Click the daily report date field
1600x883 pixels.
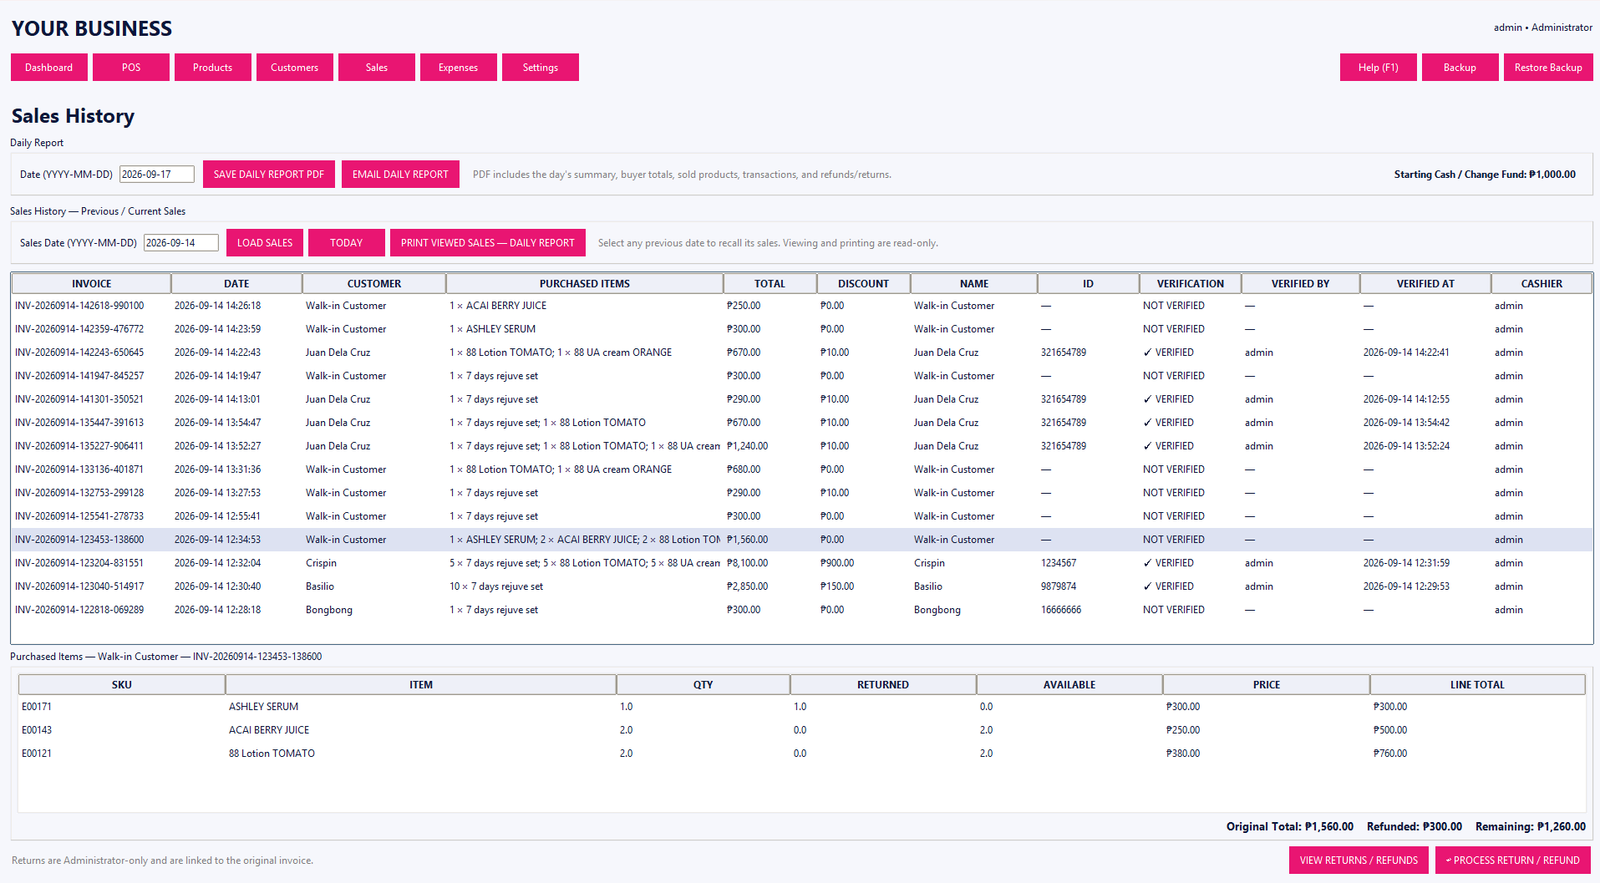coord(157,174)
